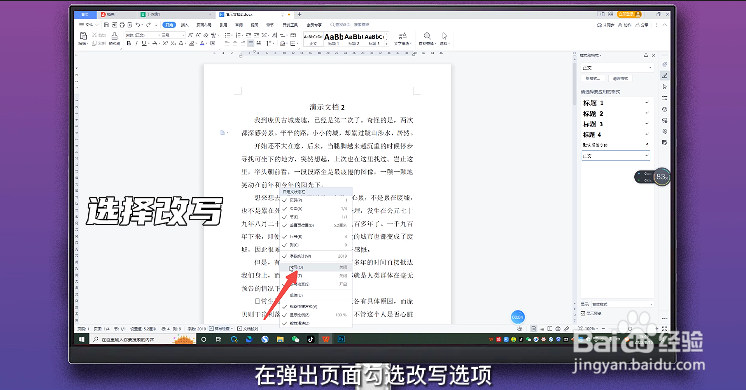
Task: Open the File menu dropdown
Action: pyautogui.click(x=88, y=25)
